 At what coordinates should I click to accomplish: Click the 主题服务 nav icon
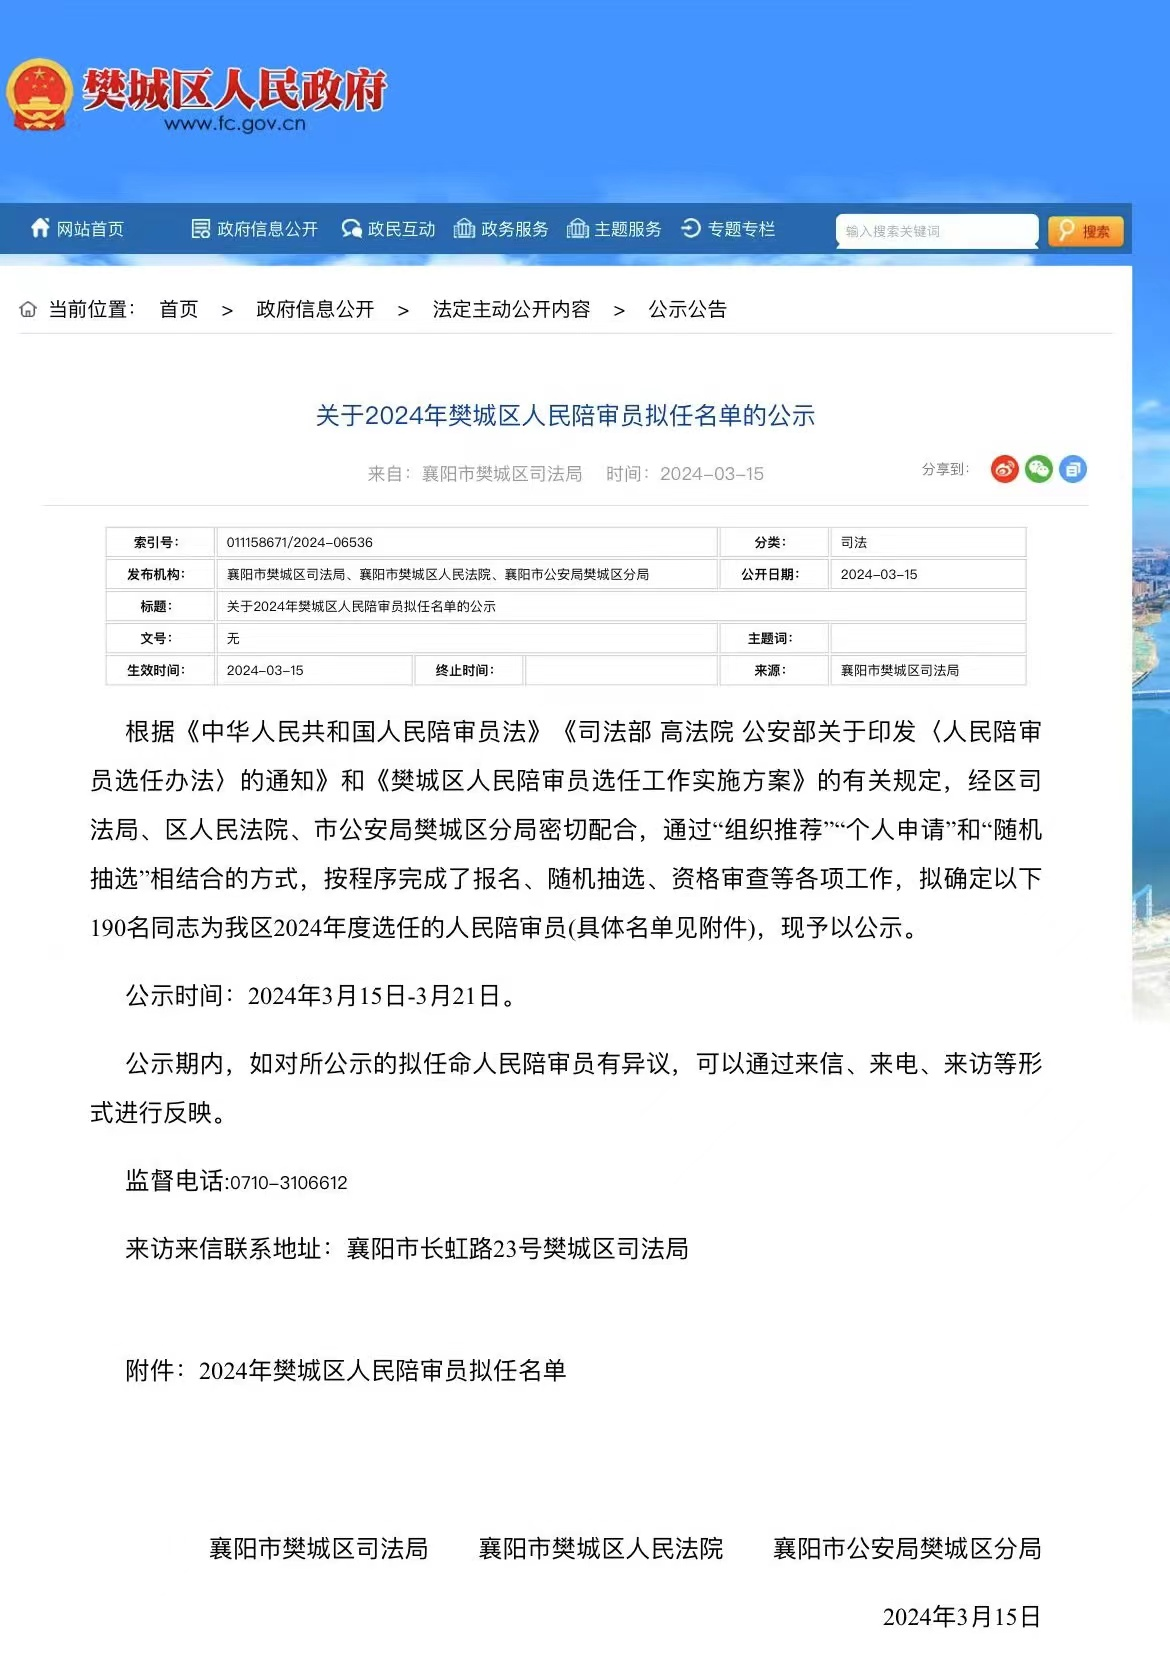(x=577, y=229)
